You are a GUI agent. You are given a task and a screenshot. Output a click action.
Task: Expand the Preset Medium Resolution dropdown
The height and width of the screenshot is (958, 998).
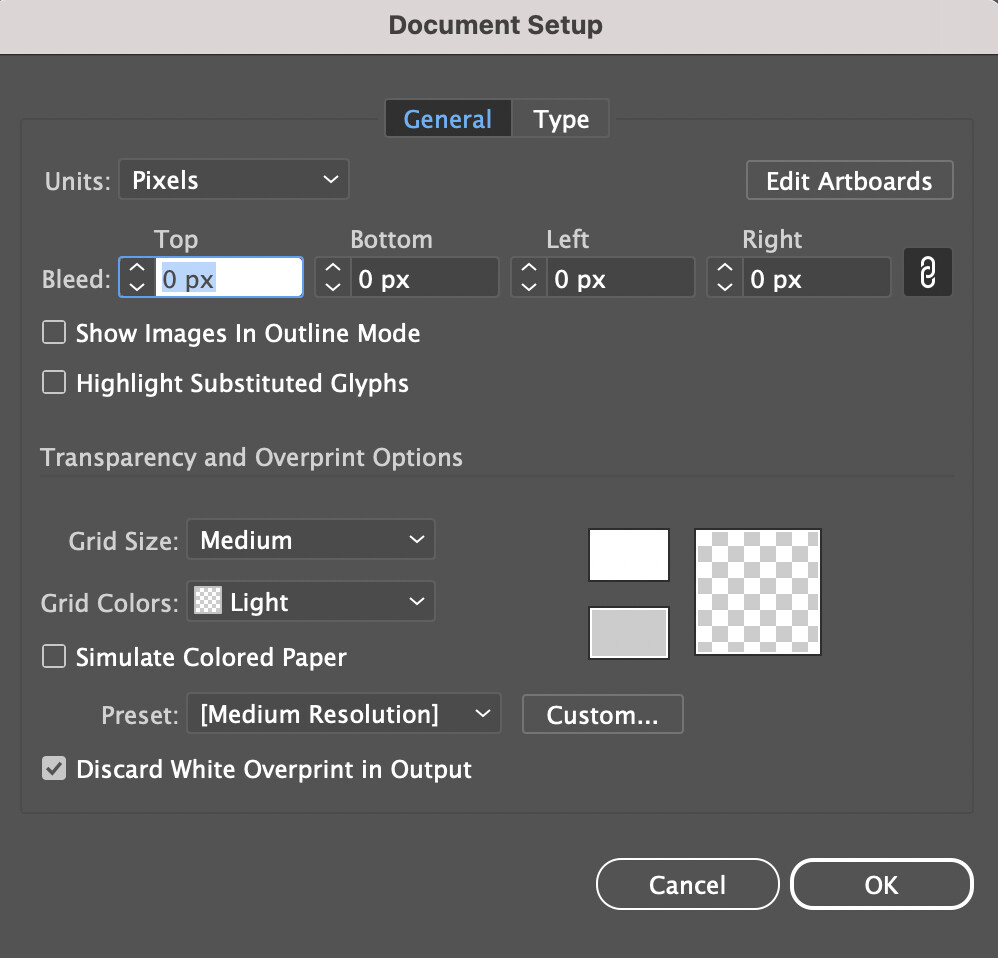pos(344,714)
